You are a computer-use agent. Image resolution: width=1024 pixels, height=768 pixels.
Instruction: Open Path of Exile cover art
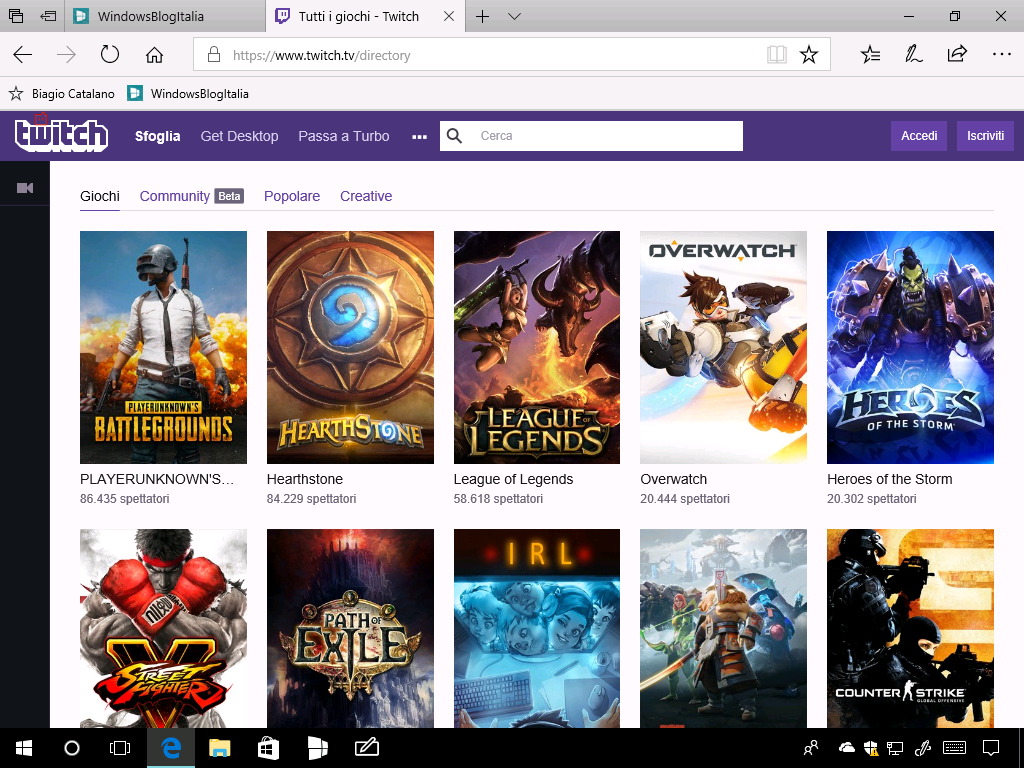click(x=350, y=628)
